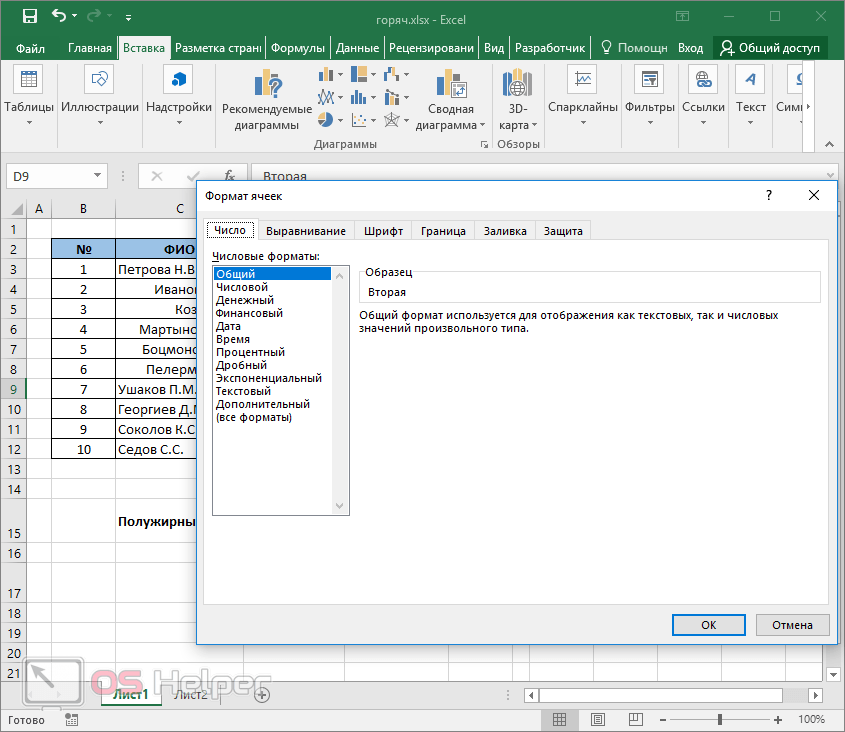Screen dimensions: 845x732
Task: Click the Undo arrow icon
Action: point(60,17)
